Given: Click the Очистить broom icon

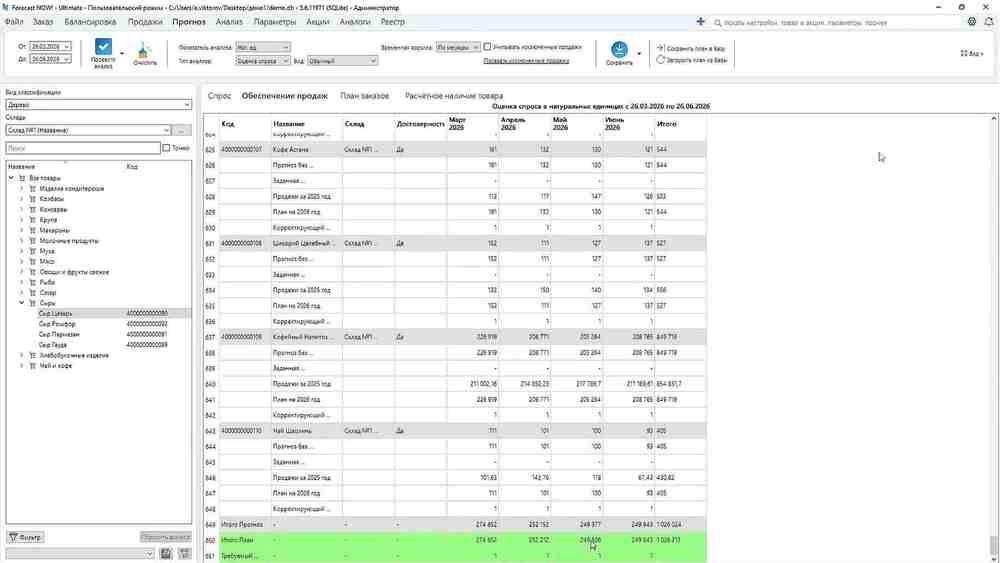Looking at the screenshot, I should pyautogui.click(x=144, y=50).
